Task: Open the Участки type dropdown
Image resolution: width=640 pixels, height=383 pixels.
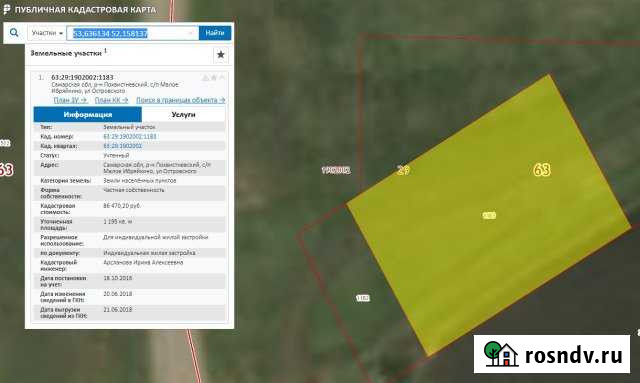Action: [x=47, y=33]
